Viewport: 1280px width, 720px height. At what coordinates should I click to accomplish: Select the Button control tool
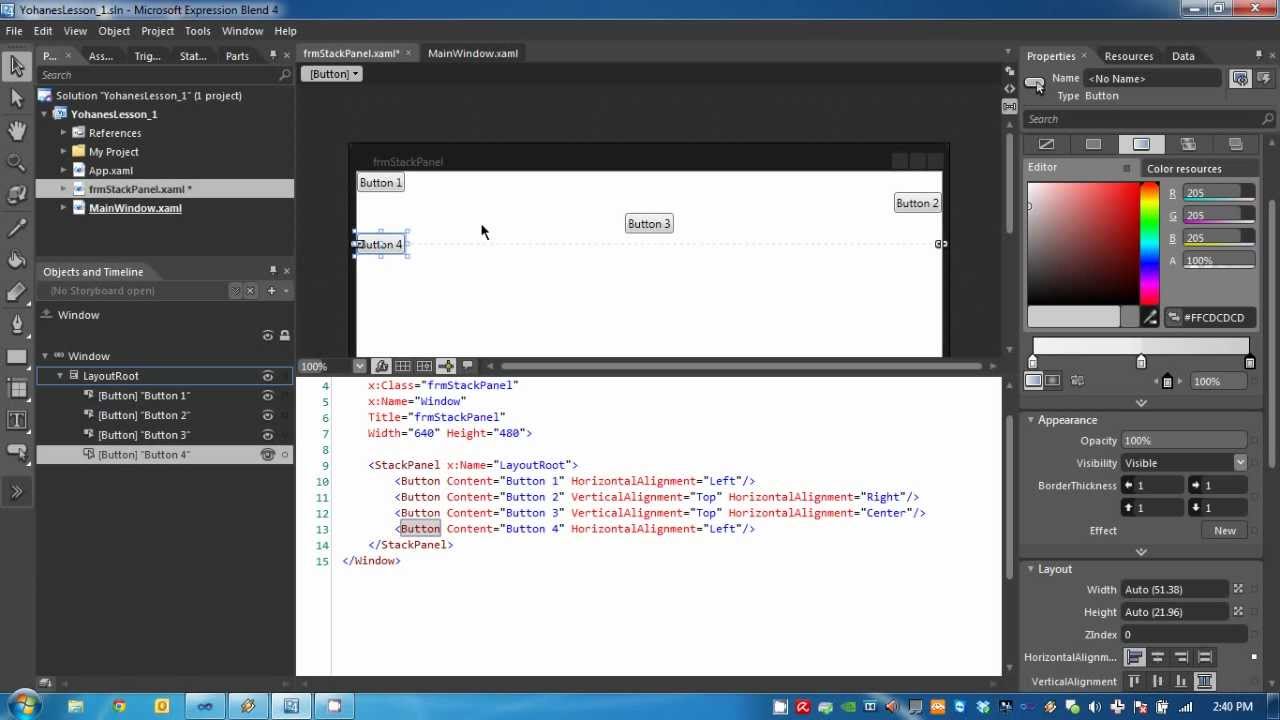tap(16, 453)
